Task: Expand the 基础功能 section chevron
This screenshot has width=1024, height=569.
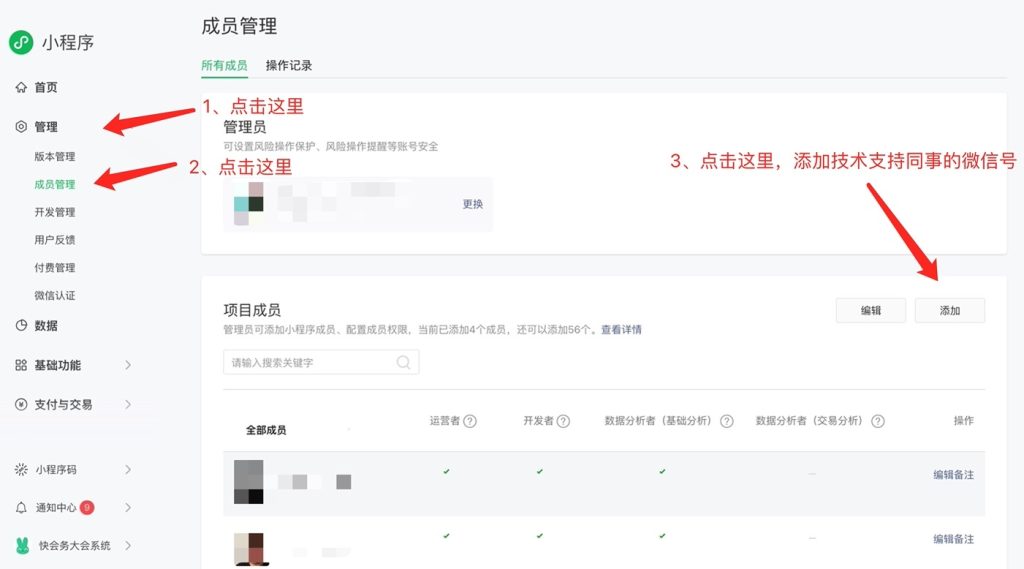Action: [128, 365]
